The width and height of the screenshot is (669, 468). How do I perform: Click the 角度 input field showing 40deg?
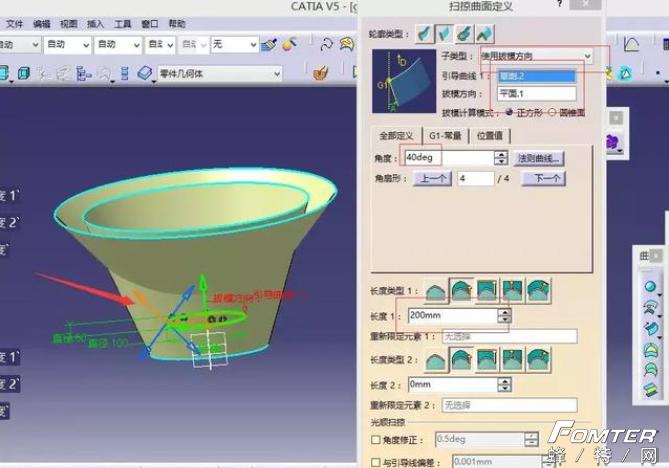click(x=448, y=158)
